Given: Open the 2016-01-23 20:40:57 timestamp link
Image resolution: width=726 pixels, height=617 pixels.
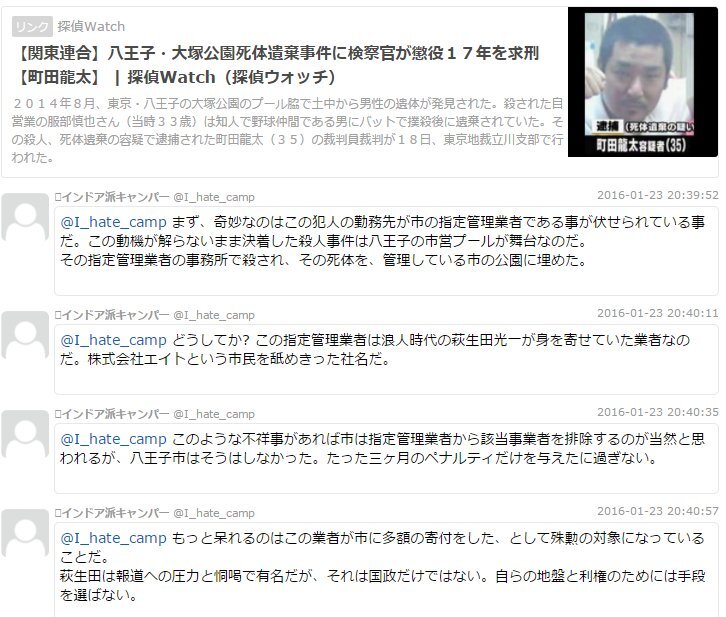Looking at the screenshot, I should (657, 511).
